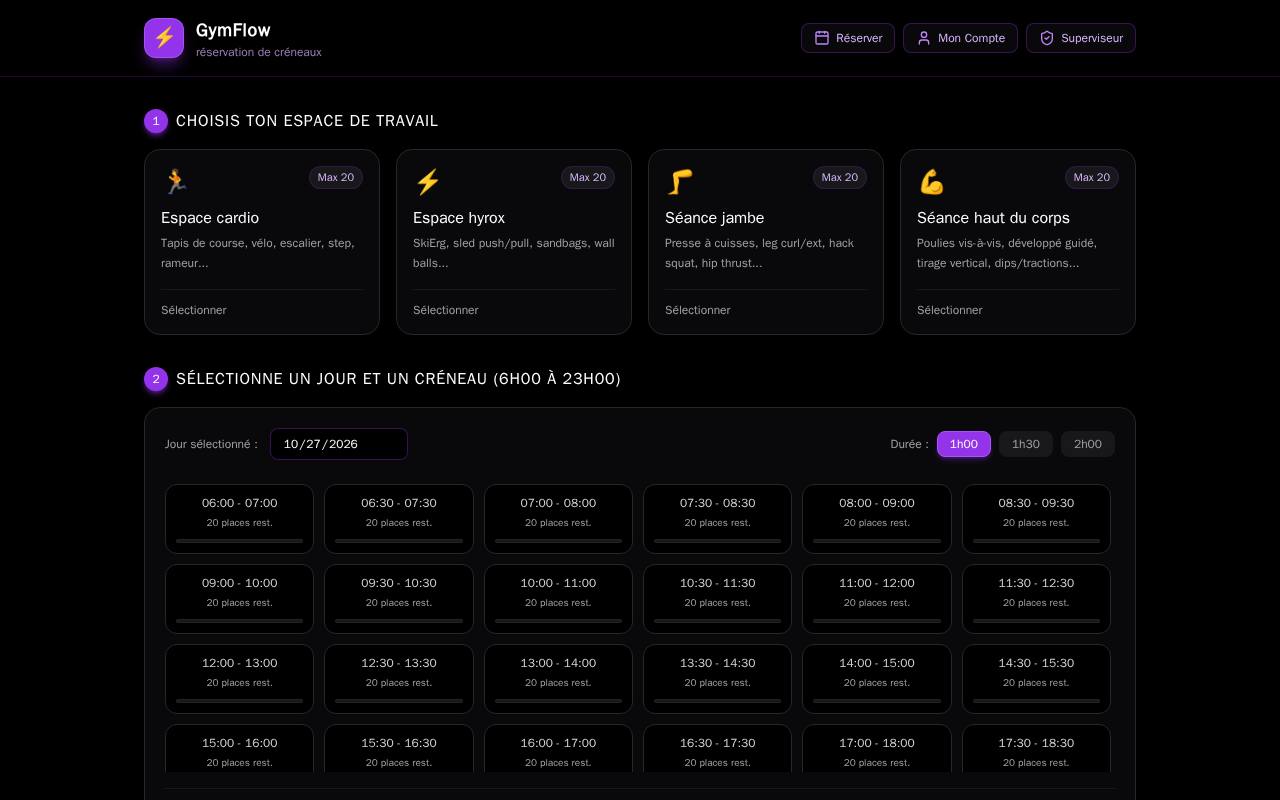The image size is (1280, 800).
Task: Choose the 14:00 - 15:00 slot
Action: click(877, 679)
